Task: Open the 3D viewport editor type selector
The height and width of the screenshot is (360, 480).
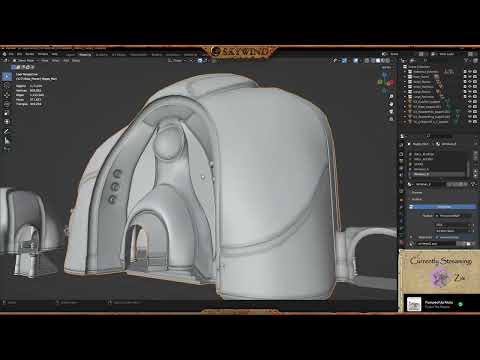Action: pos(5,61)
